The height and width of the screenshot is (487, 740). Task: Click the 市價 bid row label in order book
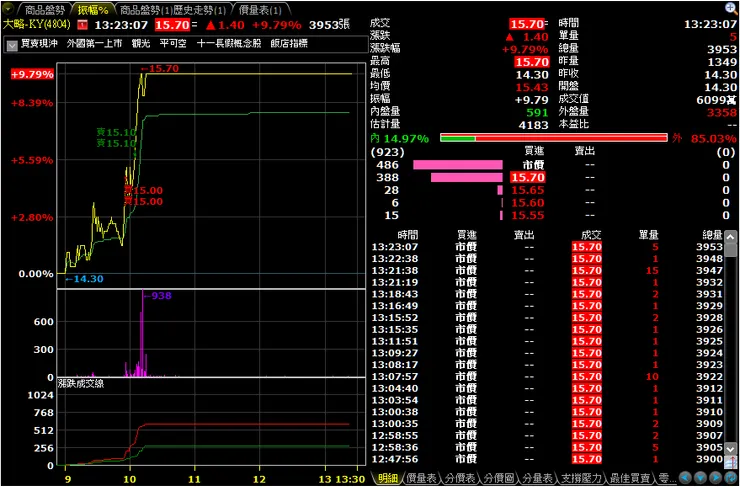[x=533, y=165]
